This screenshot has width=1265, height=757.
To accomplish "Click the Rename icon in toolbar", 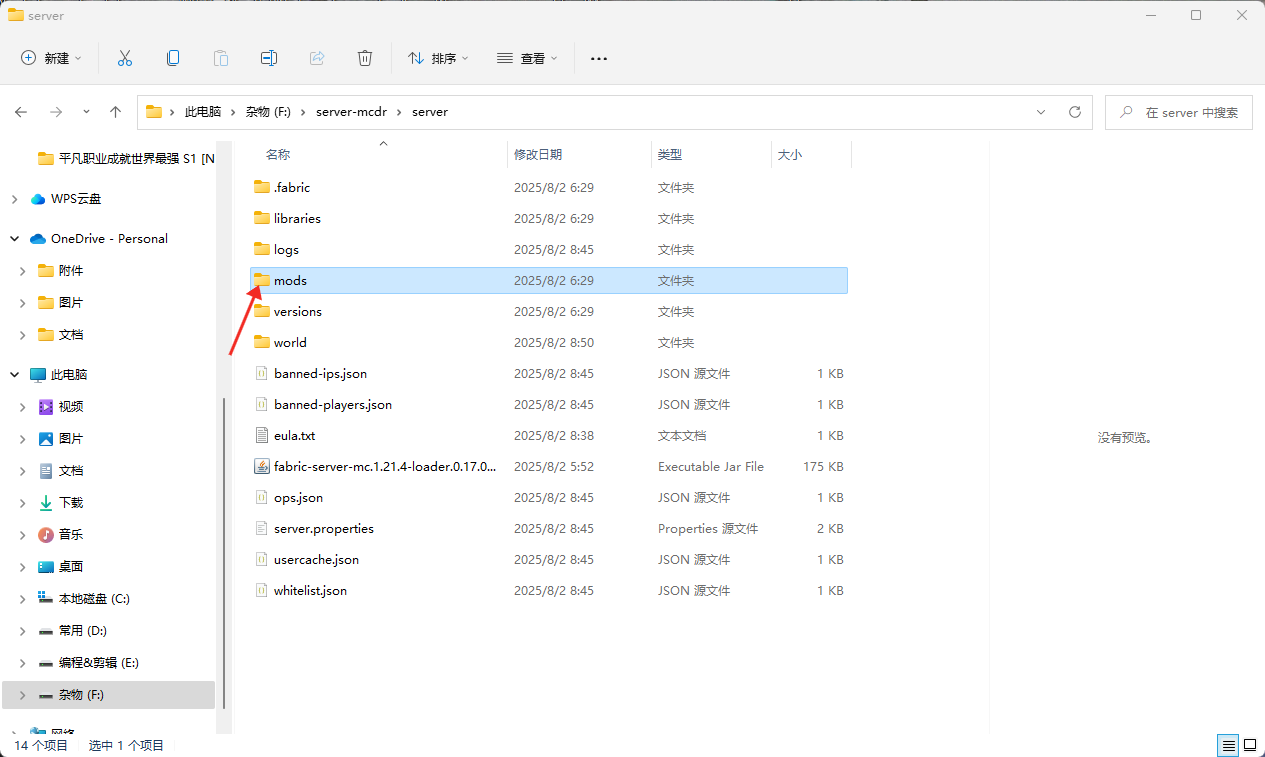I will coord(269,58).
